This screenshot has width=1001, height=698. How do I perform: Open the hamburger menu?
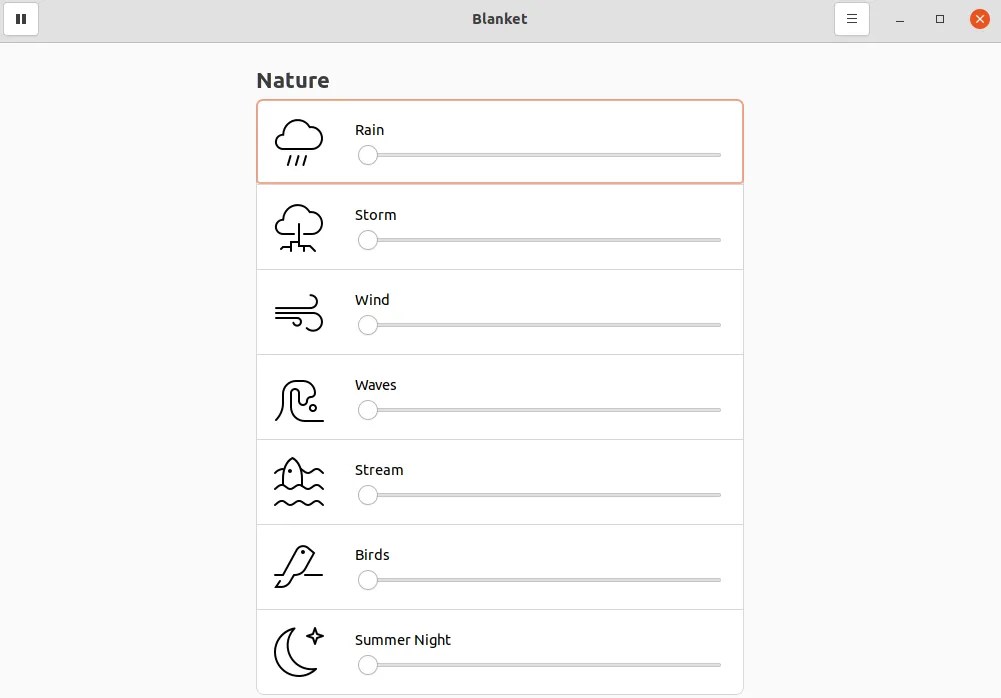pyautogui.click(x=851, y=18)
